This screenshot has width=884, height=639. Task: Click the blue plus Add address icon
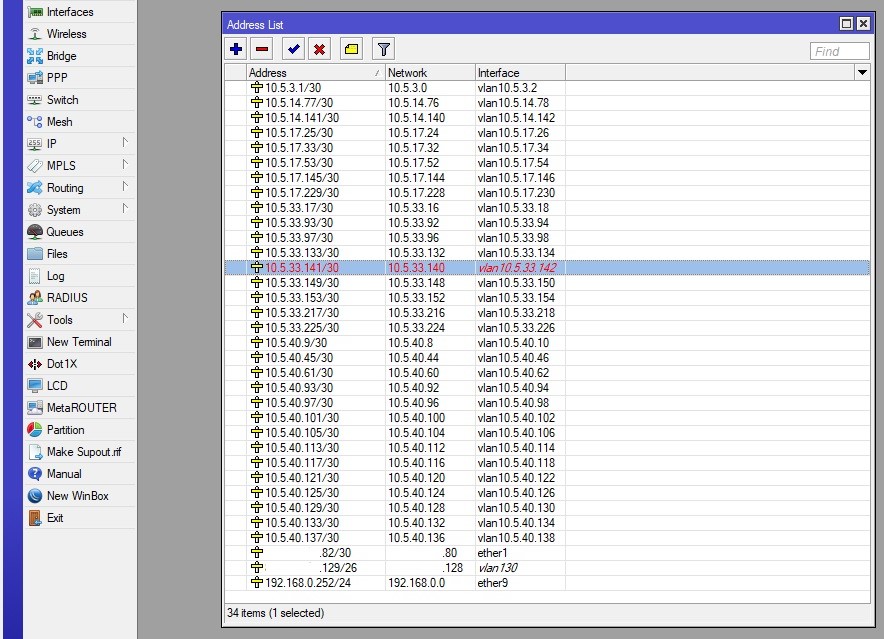point(236,50)
